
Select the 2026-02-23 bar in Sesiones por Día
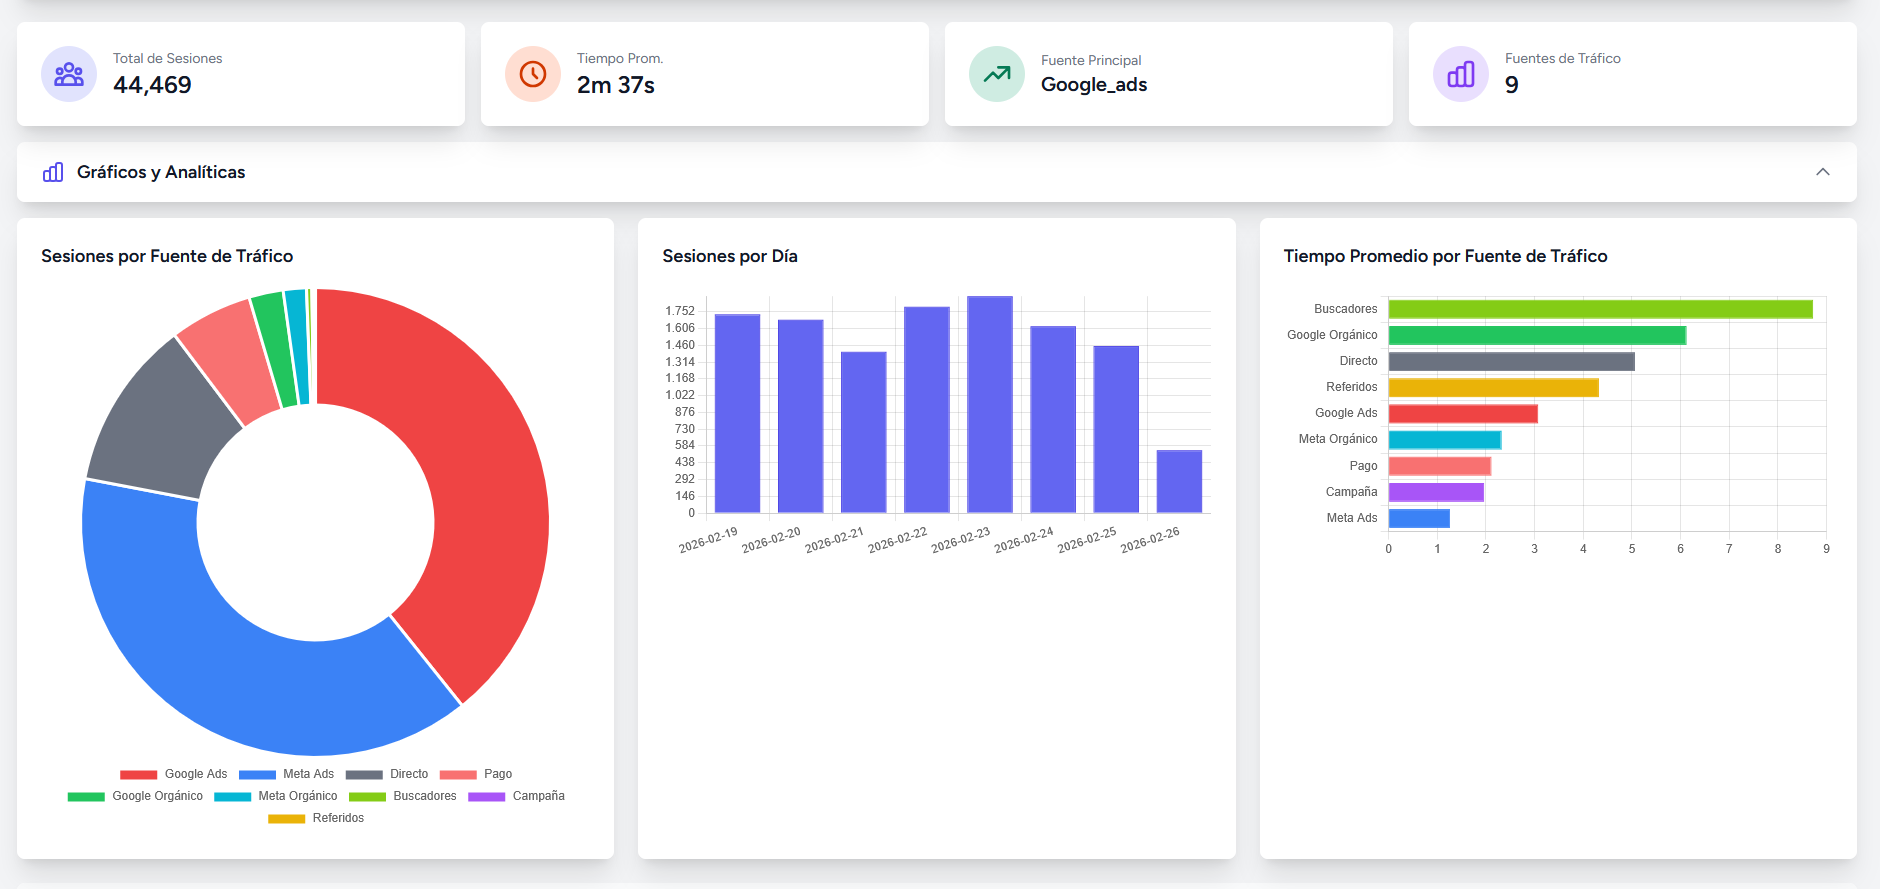(990, 405)
